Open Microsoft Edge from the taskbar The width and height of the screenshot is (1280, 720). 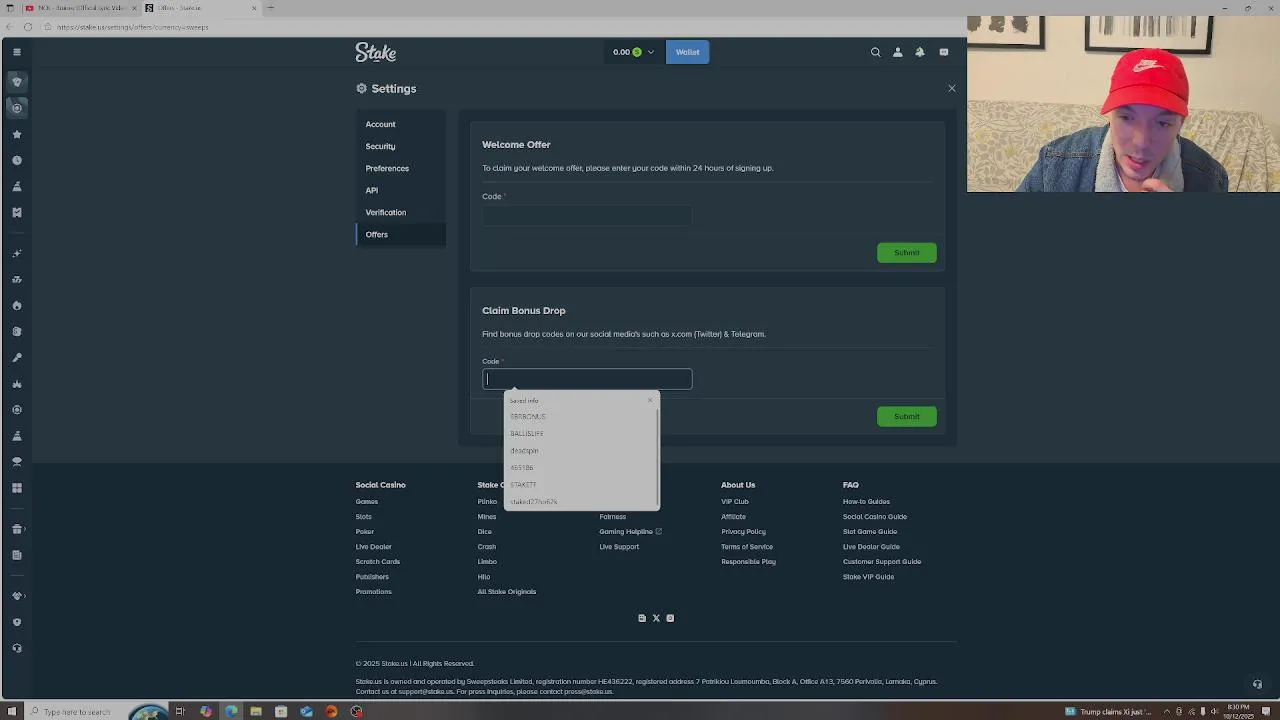pos(231,711)
